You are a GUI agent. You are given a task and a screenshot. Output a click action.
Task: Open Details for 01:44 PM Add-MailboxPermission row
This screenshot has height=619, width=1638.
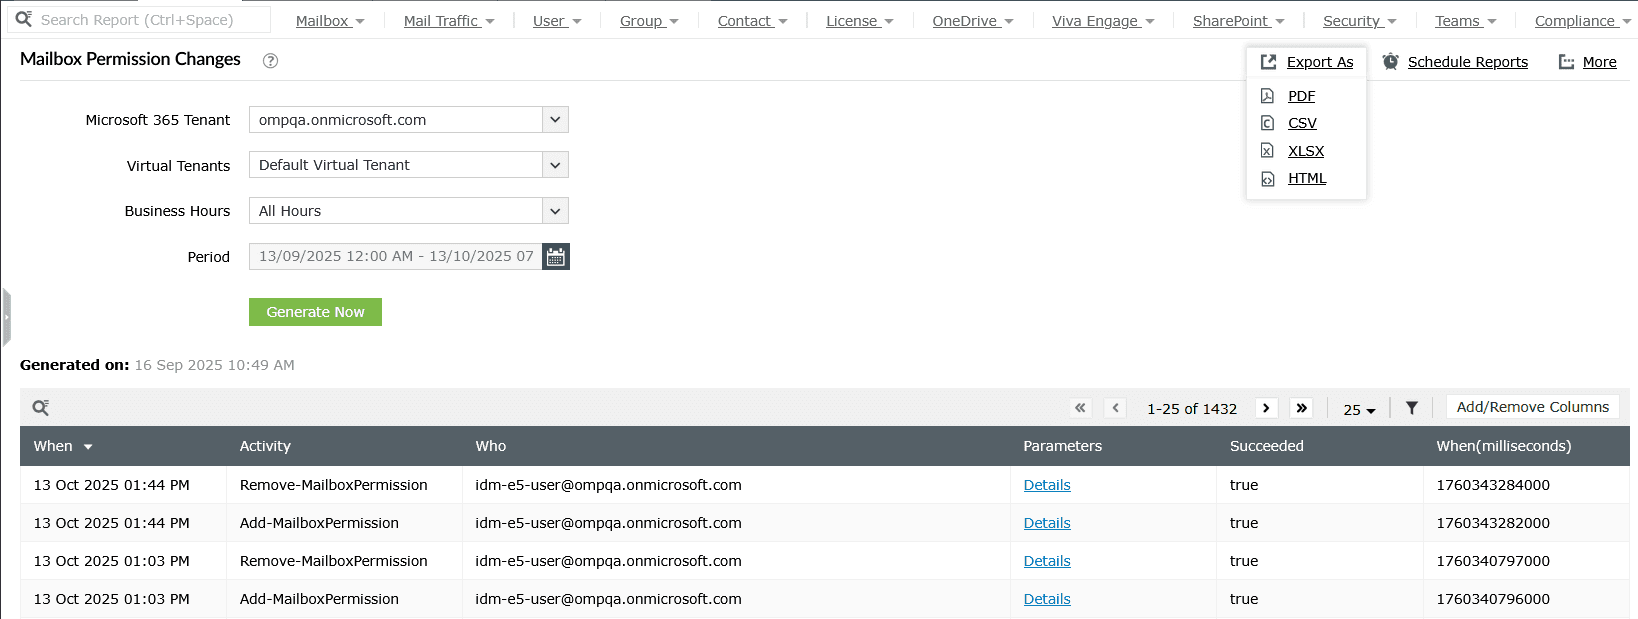(x=1047, y=523)
